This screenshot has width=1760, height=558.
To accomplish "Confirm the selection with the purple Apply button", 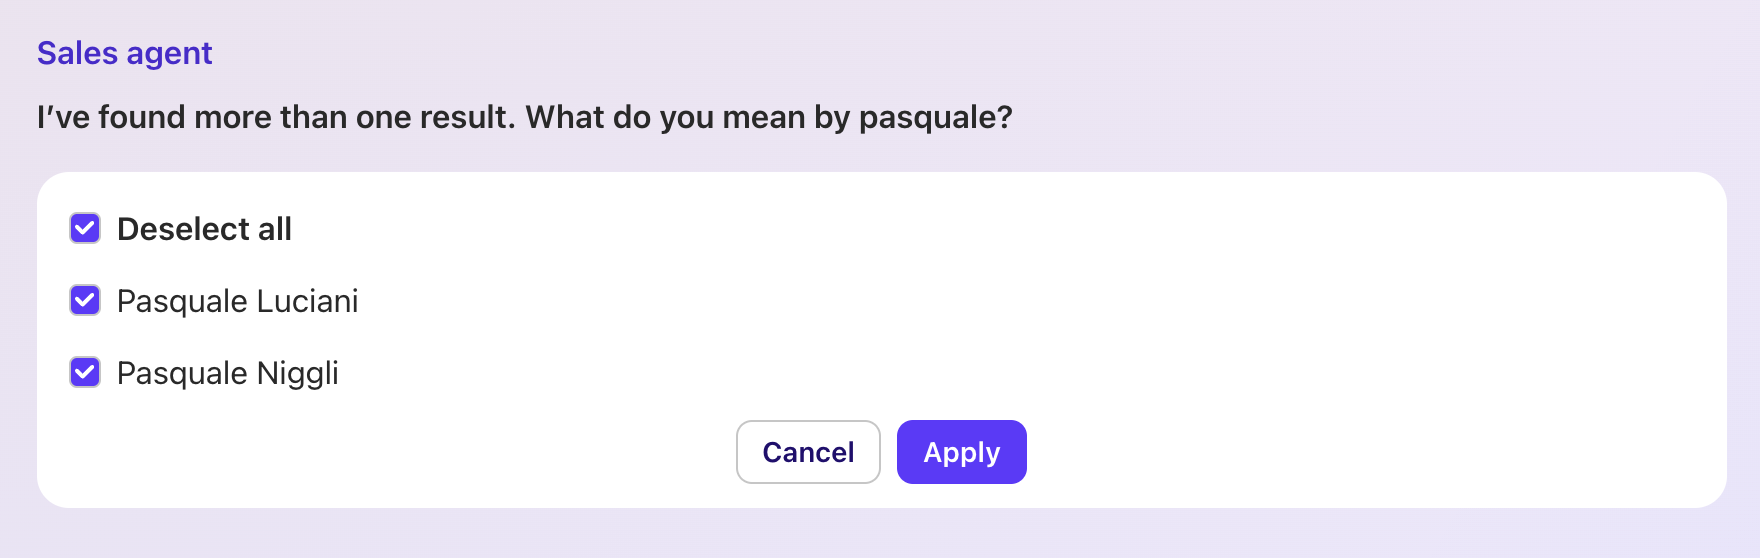I will 961,452.
